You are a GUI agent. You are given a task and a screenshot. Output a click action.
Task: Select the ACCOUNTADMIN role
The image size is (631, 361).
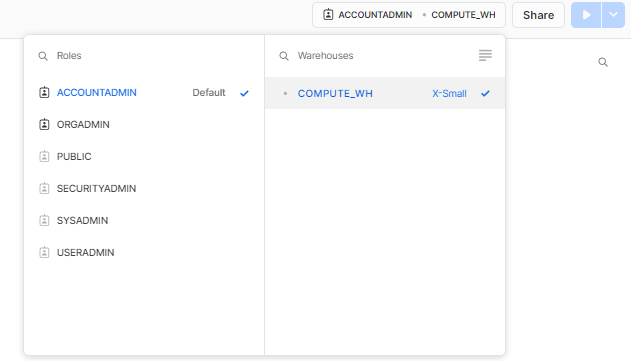[x=144, y=93]
